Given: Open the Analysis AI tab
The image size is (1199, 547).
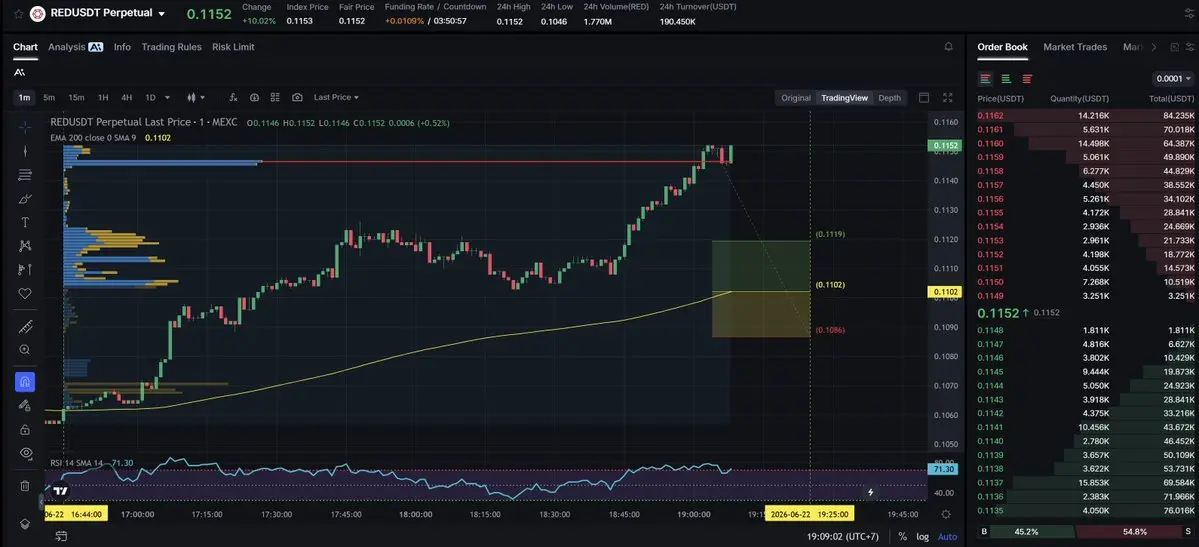Looking at the screenshot, I should [75, 47].
